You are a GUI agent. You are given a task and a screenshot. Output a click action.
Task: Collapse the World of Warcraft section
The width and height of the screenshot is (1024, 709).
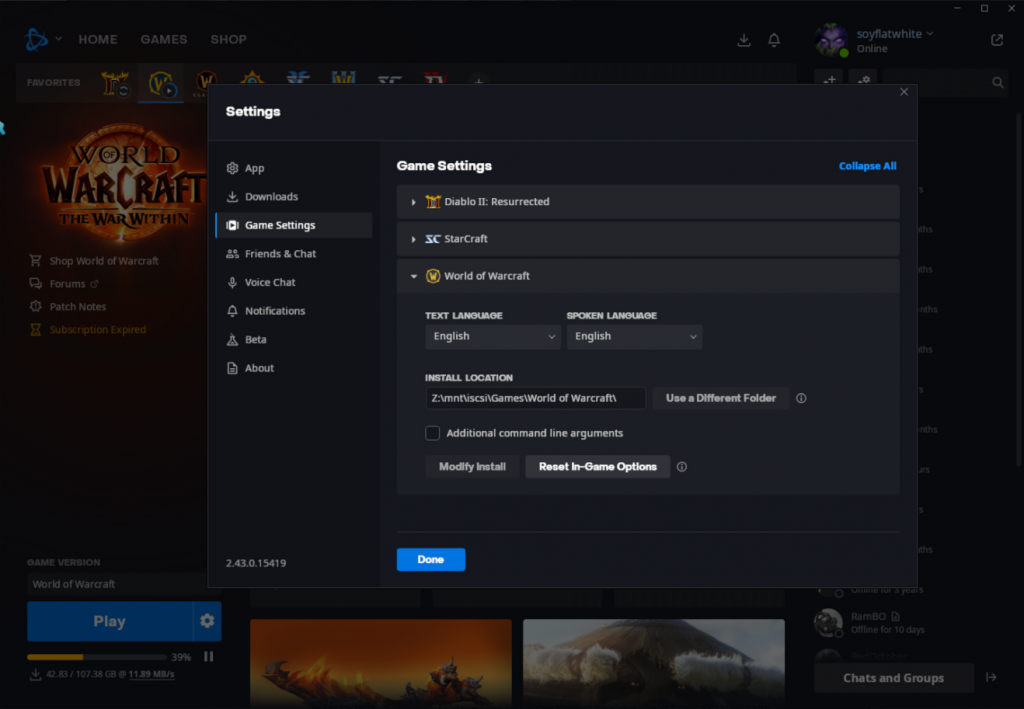(413, 276)
